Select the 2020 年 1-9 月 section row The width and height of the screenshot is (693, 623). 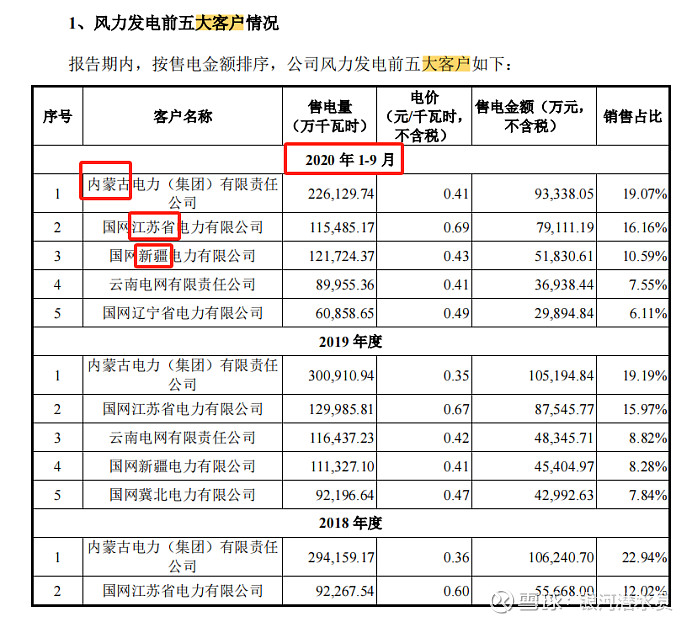pyautogui.click(x=351, y=160)
